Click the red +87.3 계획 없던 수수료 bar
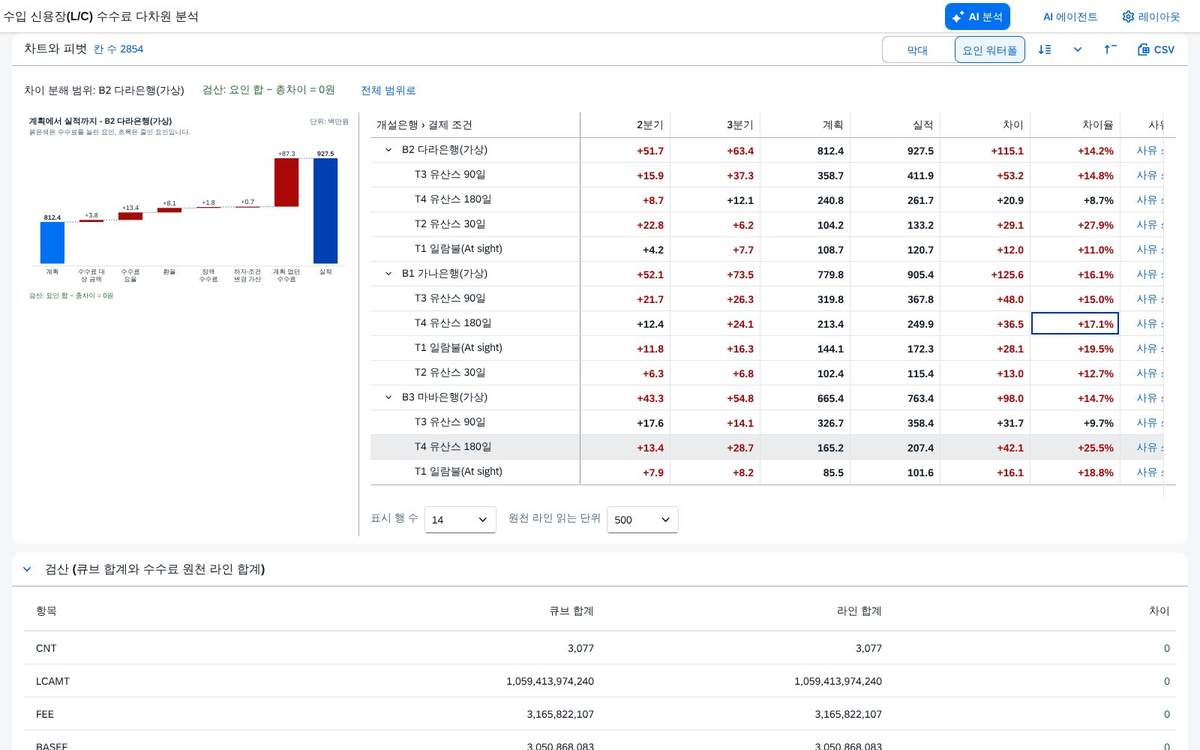The image size is (1200, 750). [287, 183]
